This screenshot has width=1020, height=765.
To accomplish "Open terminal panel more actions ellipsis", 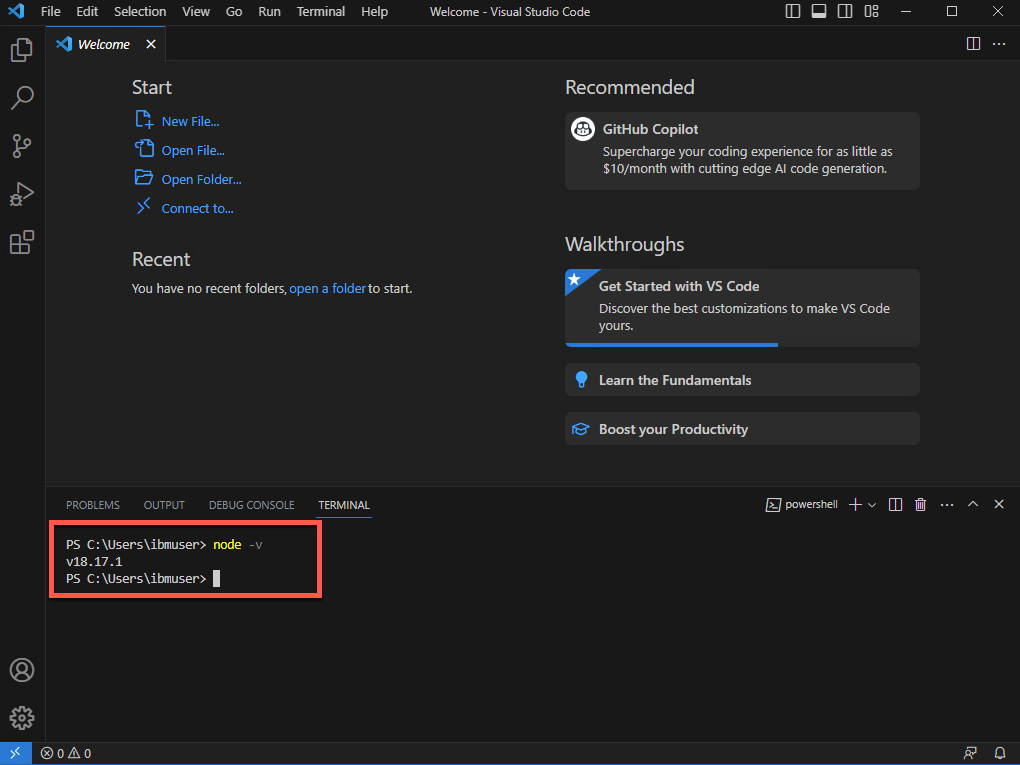I will click(947, 505).
